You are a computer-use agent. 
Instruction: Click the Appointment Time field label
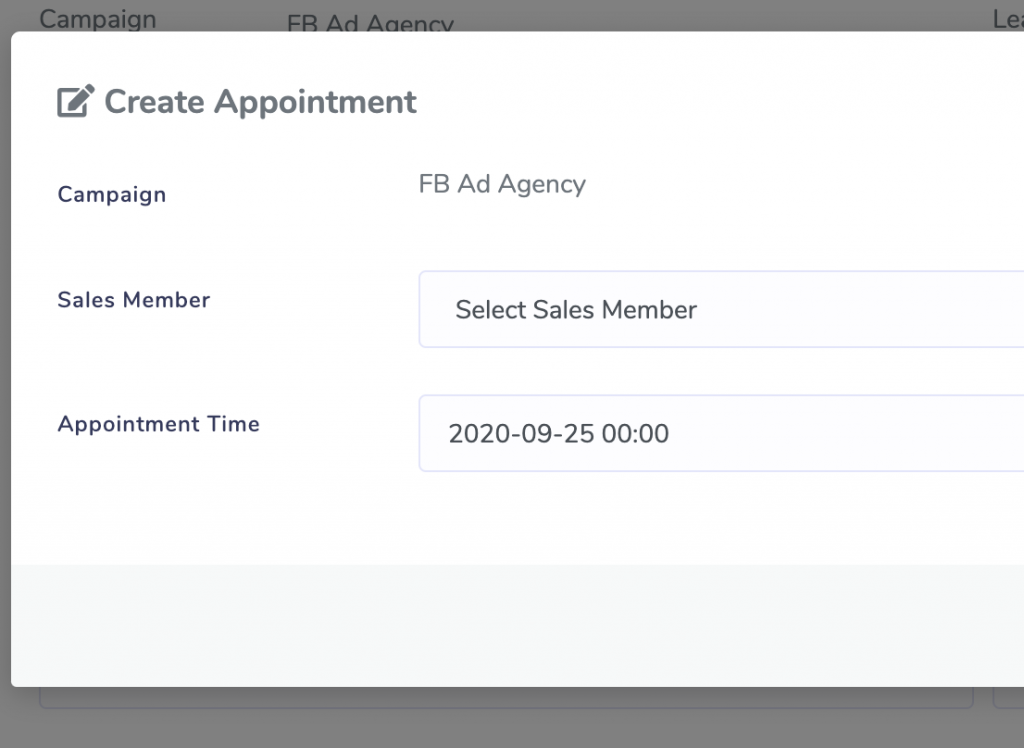pyautogui.click(x=159, y=424)
